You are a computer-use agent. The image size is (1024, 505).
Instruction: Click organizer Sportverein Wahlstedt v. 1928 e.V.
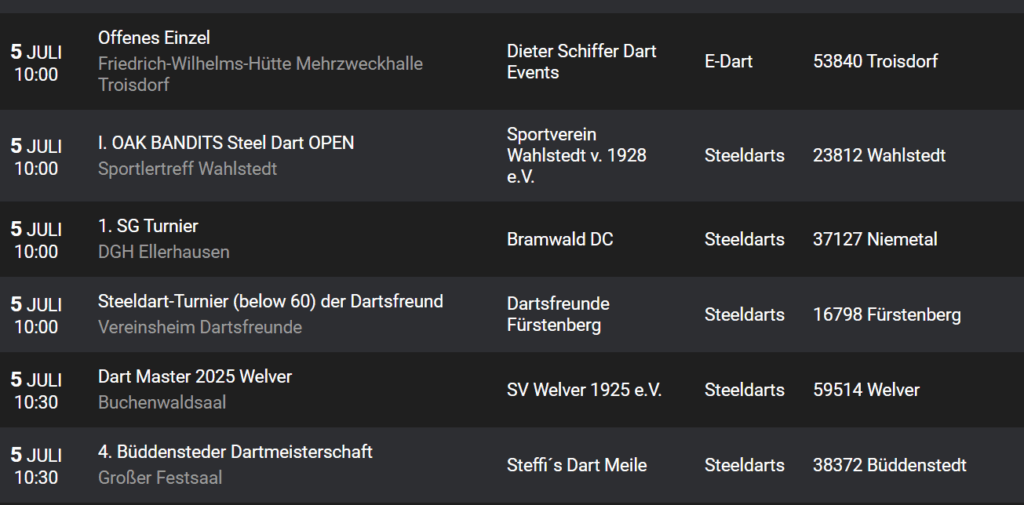point(577,155)
